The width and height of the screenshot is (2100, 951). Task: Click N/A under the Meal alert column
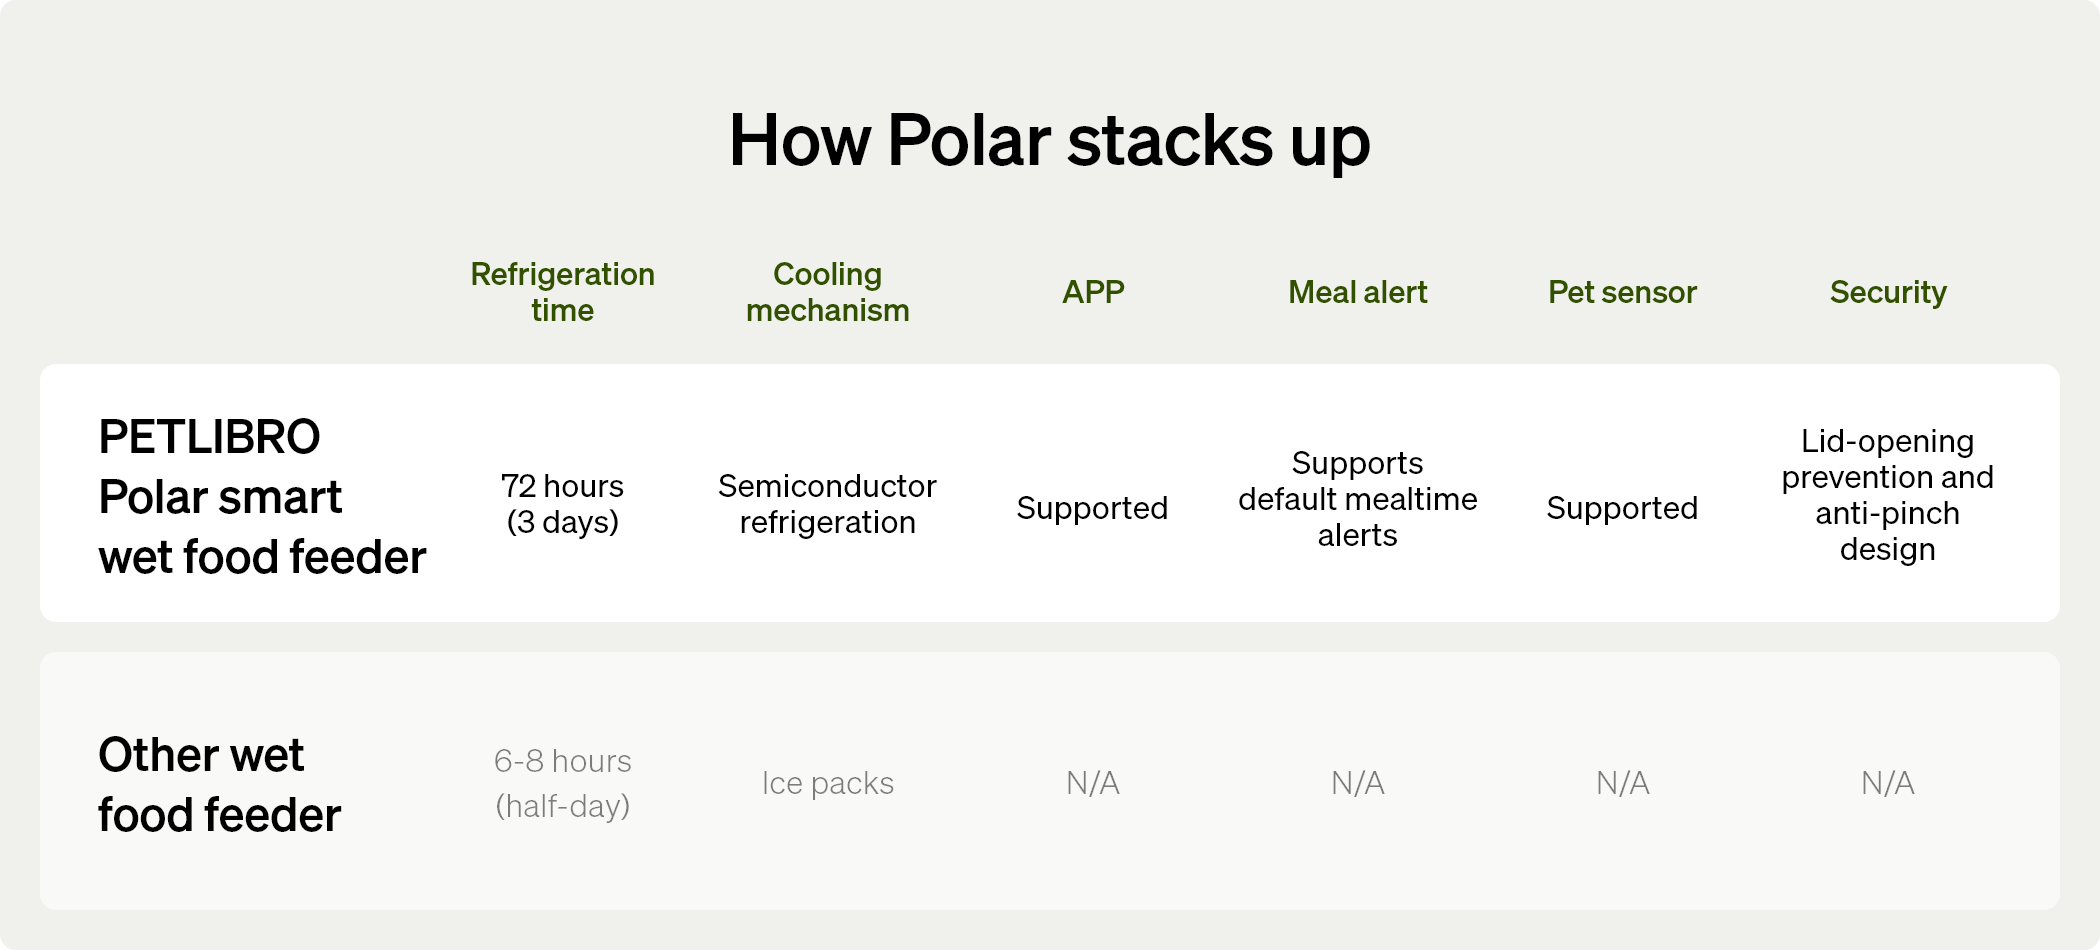click(1357, 783)
